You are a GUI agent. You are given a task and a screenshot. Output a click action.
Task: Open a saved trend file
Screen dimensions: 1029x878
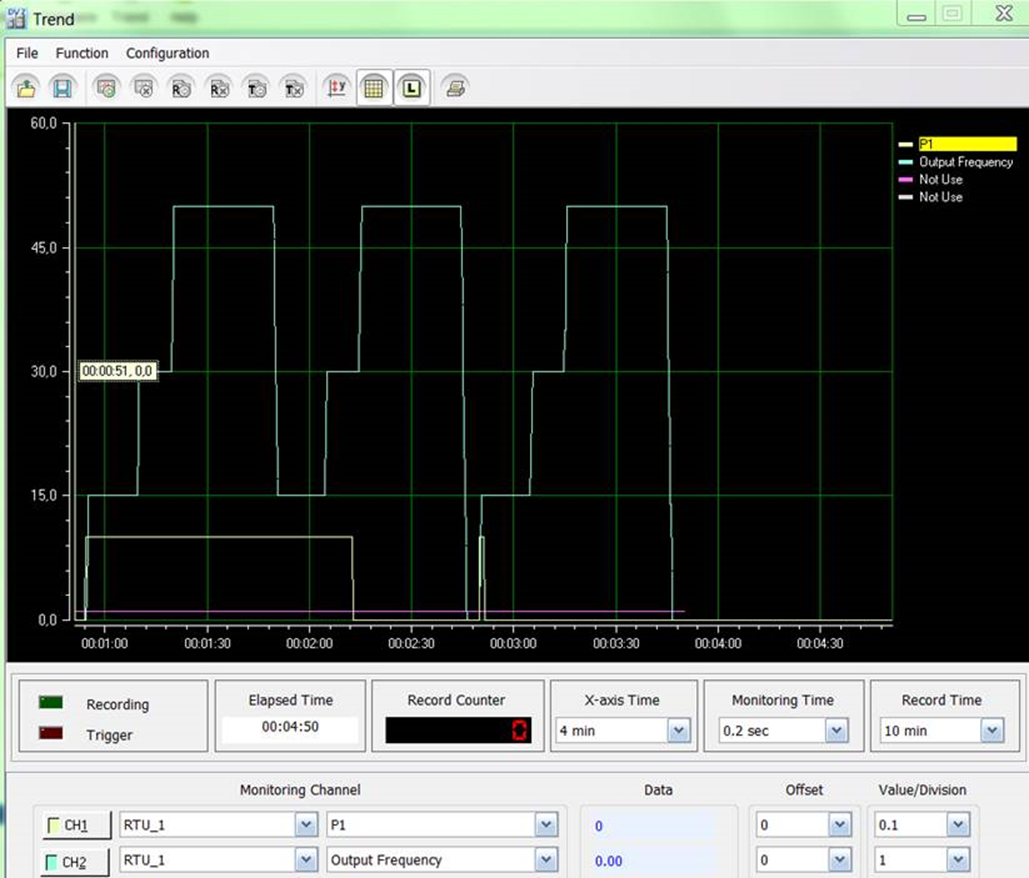27,87
